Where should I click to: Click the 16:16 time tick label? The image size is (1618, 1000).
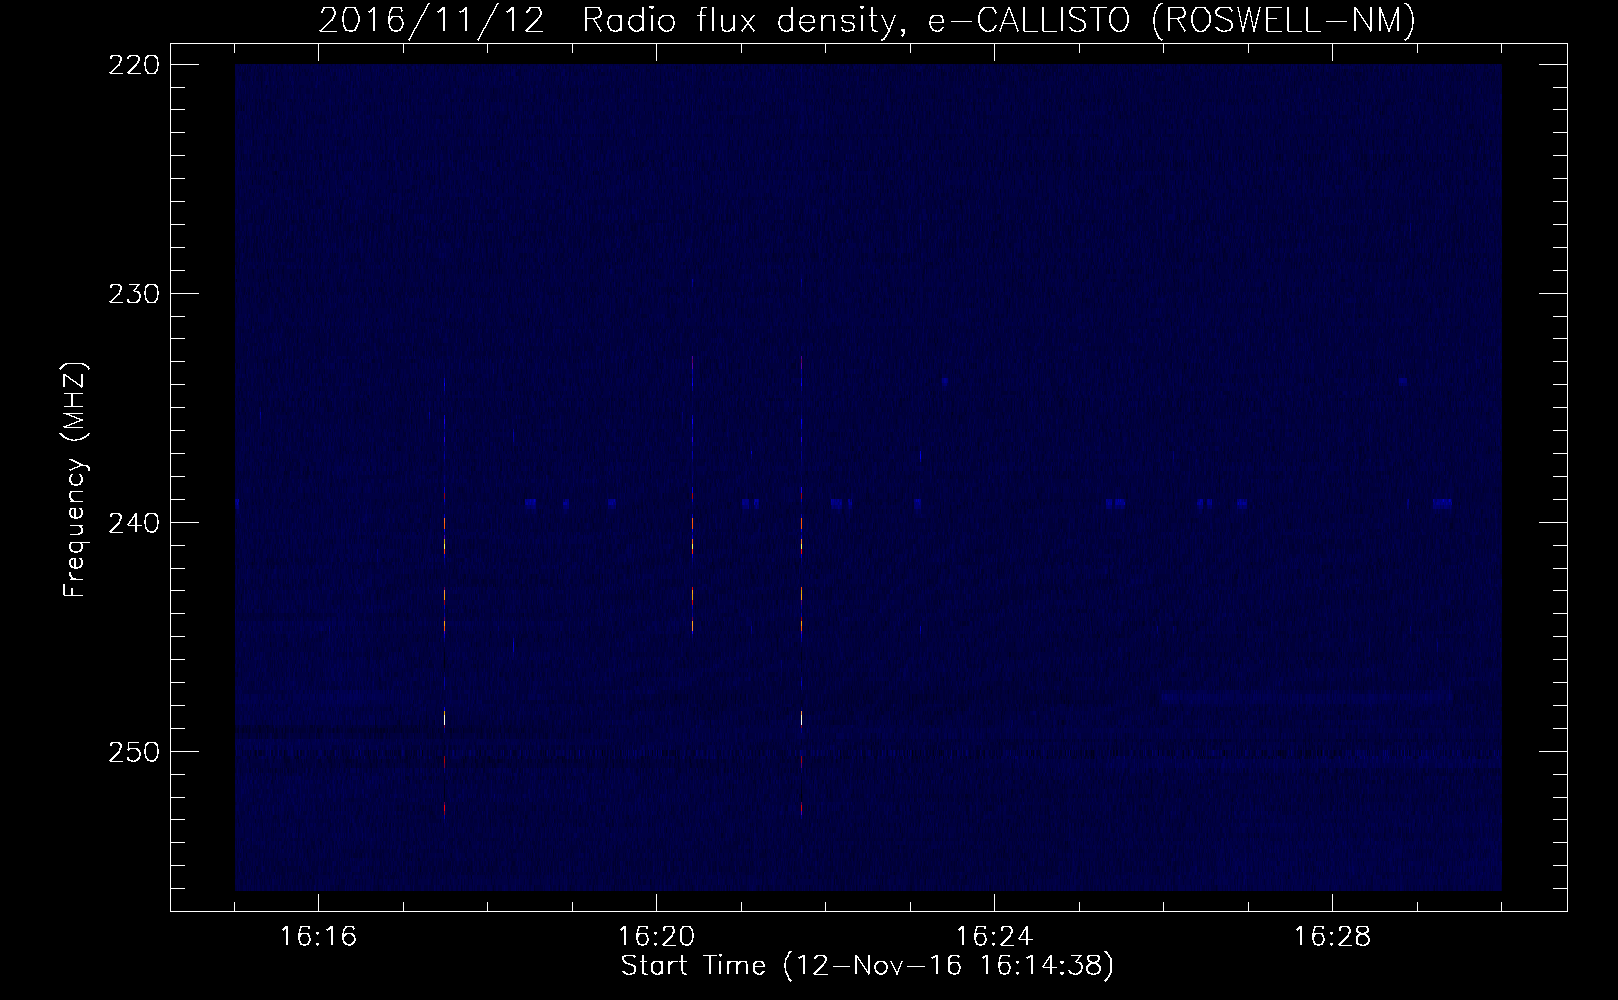coord(318,937)
